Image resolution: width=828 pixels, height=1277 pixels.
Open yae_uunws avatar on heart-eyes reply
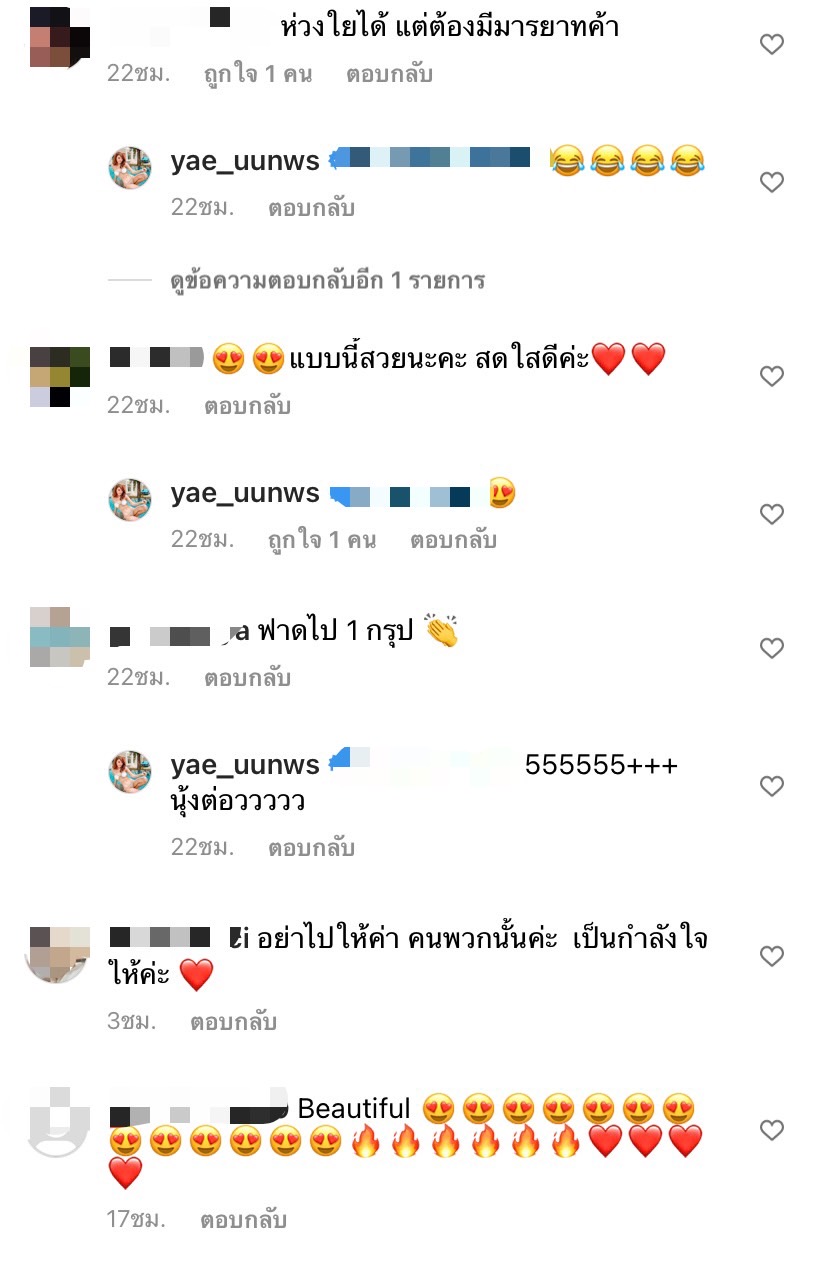(130, 499)
